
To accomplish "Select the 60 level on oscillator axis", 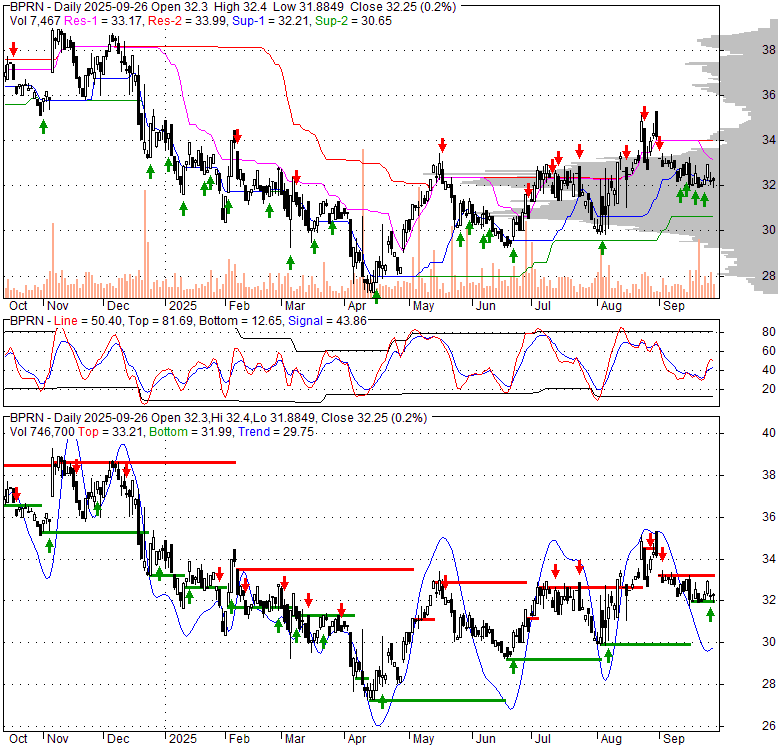I will coord(769,351).
